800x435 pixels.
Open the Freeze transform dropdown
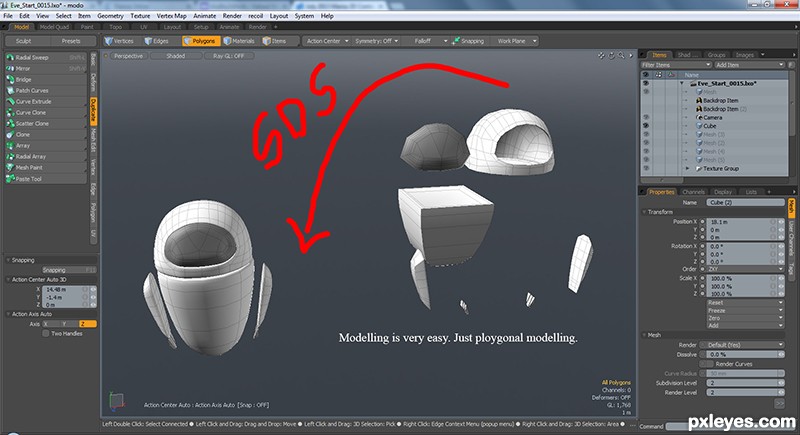(x=745, y=311)
